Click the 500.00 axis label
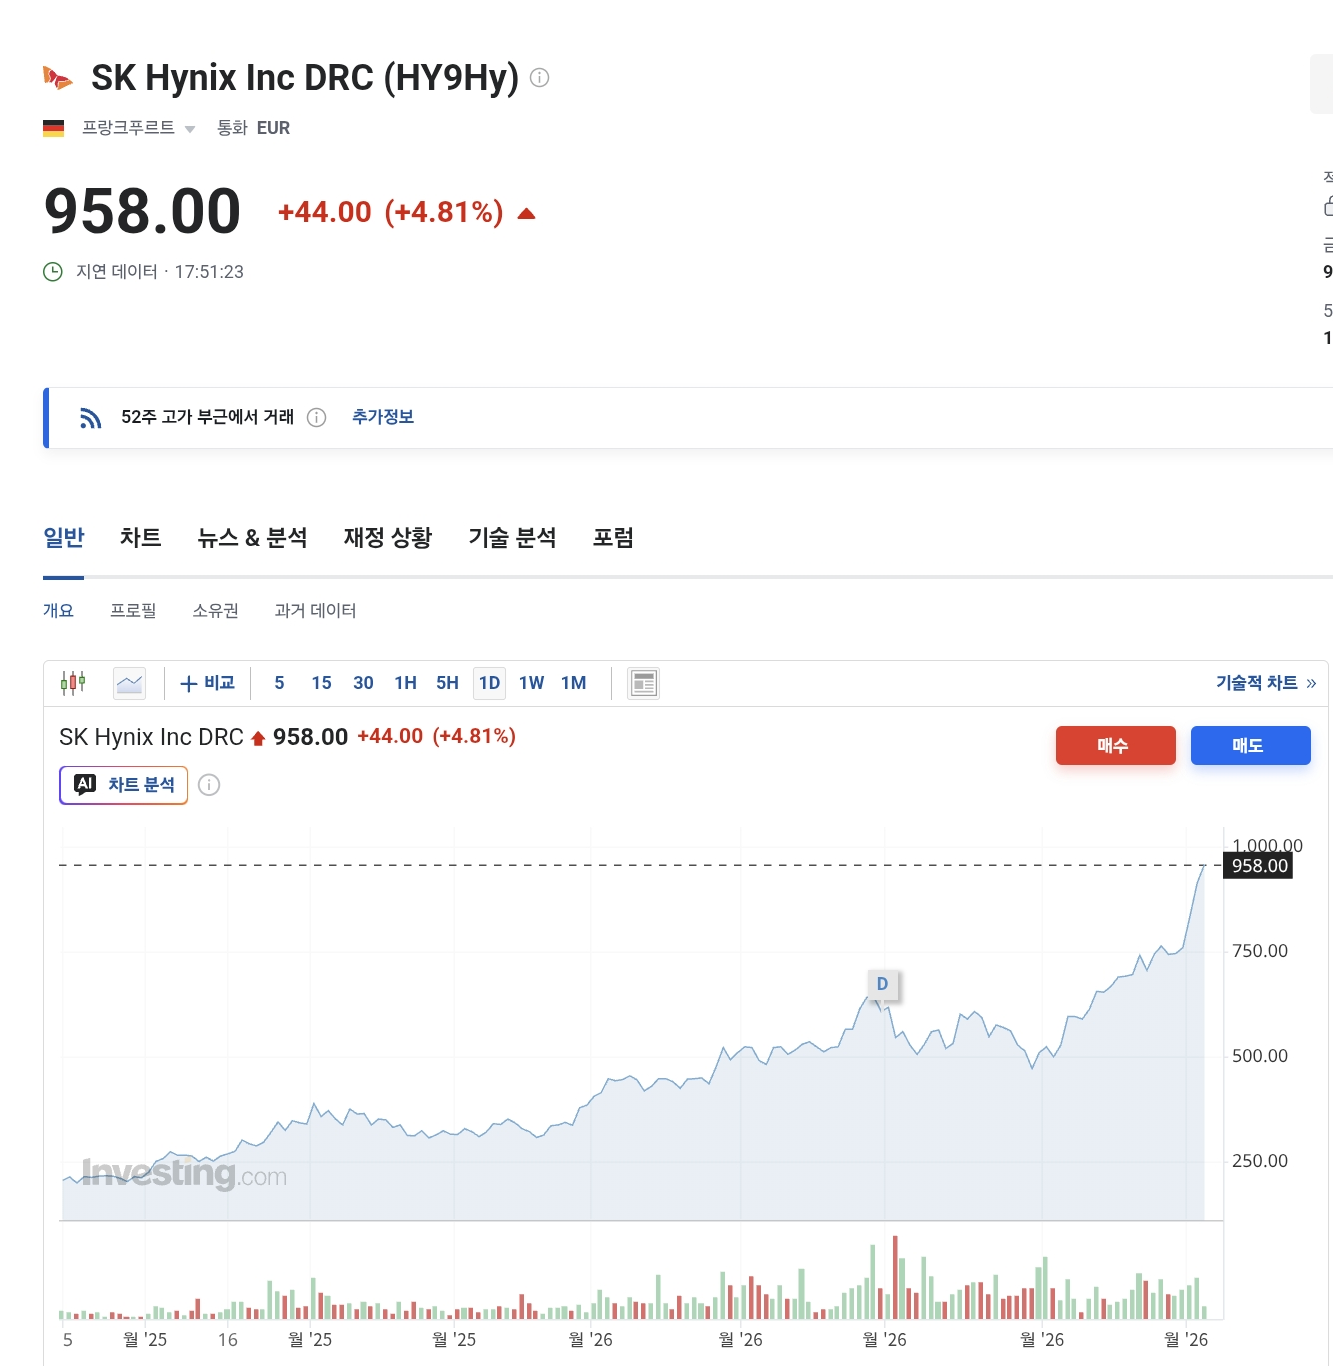Screen dimensions: 1333x1366 (1260, 1056)
